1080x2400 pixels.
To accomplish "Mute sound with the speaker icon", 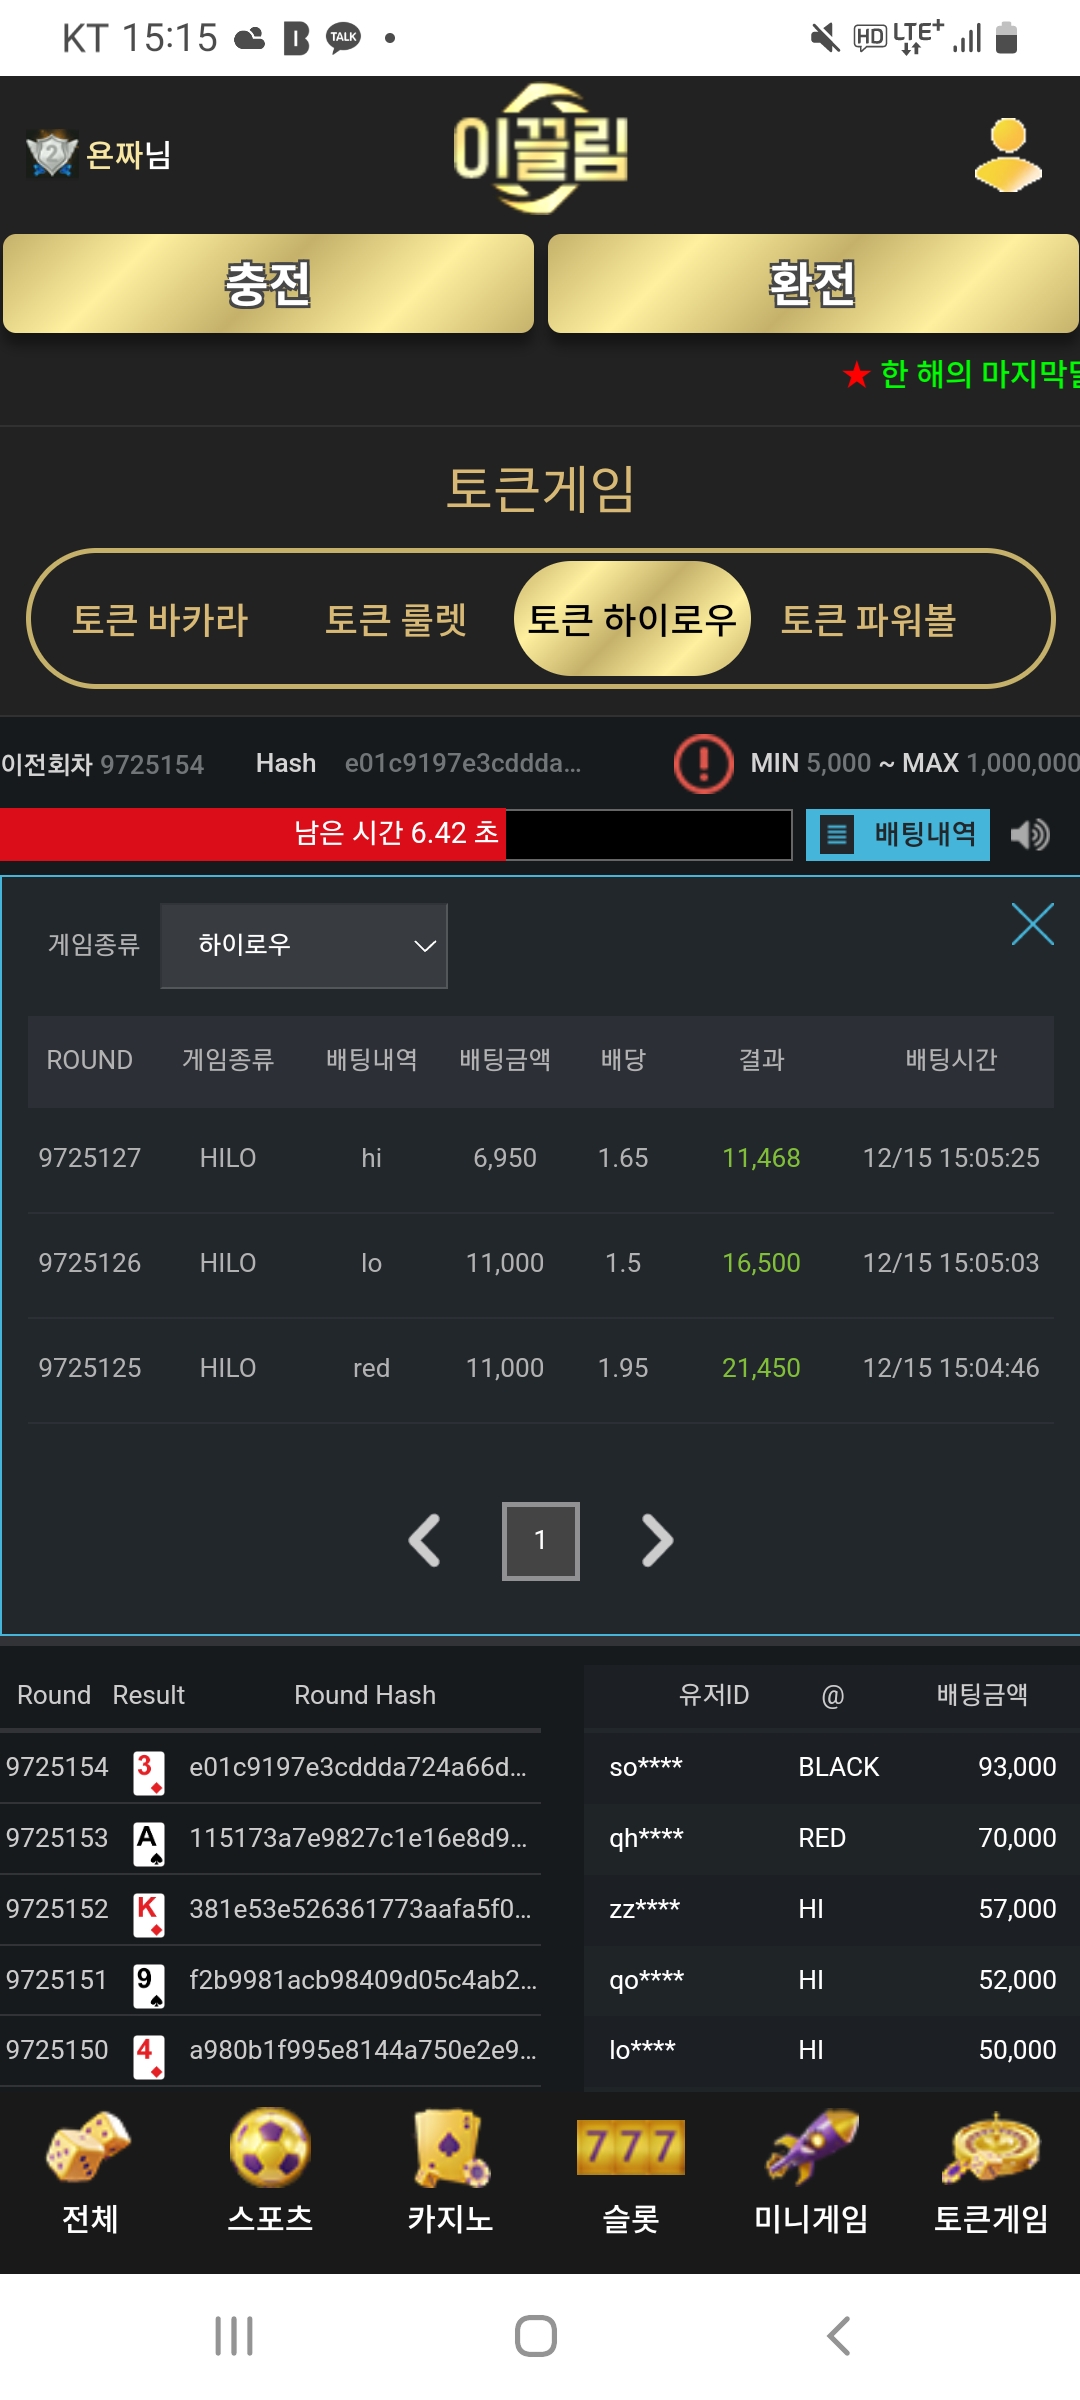I will (1030, 834).
